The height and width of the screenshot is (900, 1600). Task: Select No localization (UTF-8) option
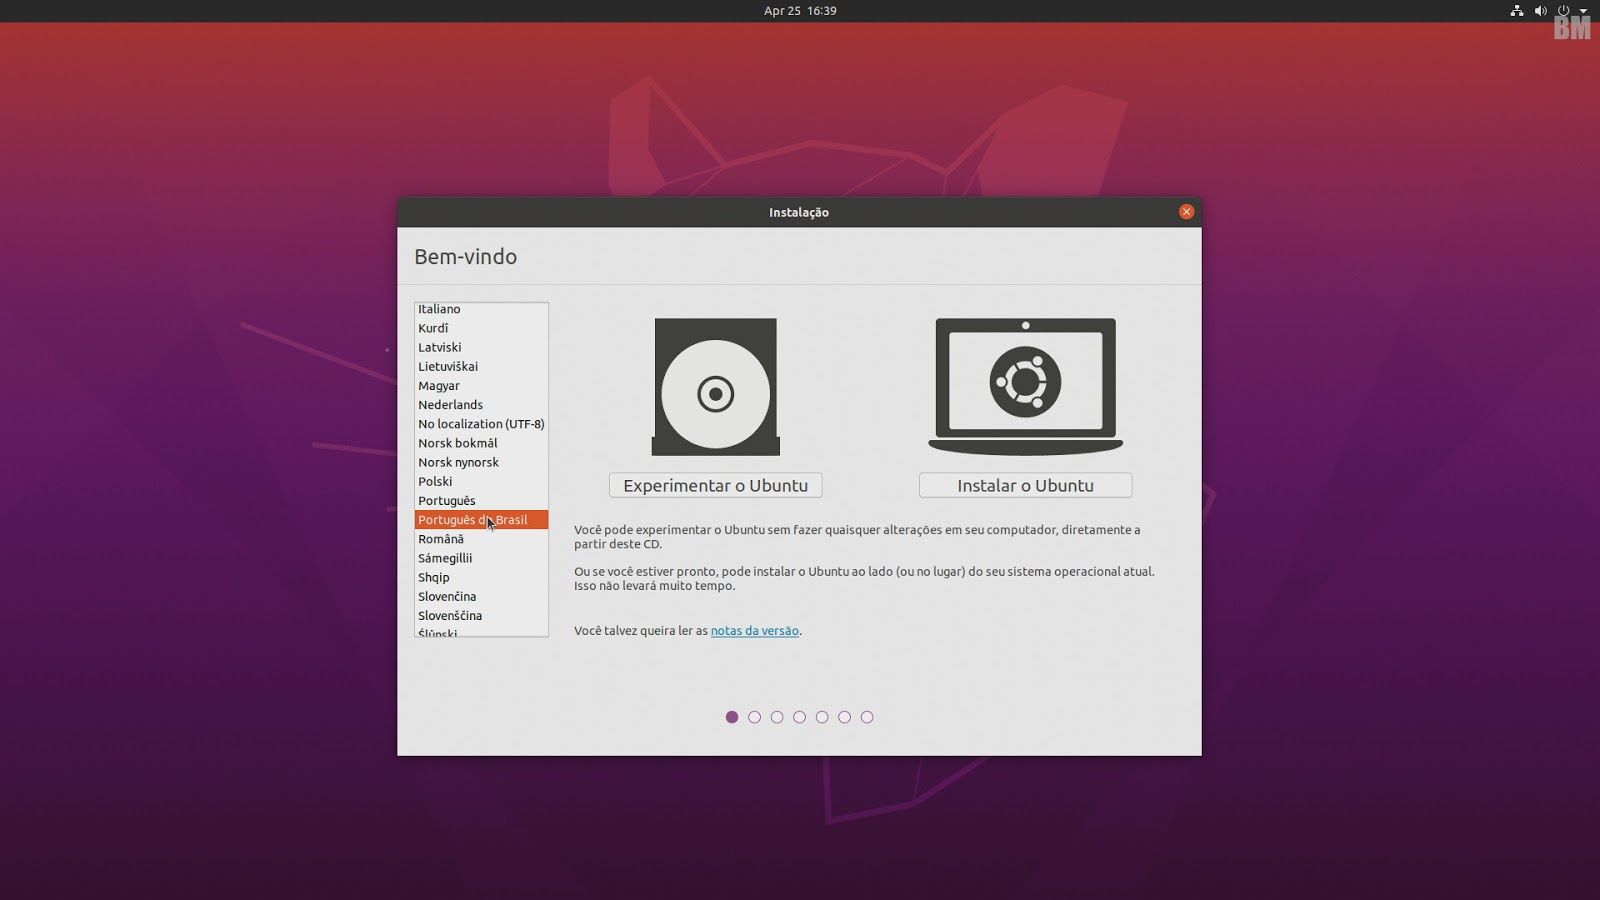(x=481, y=424)
